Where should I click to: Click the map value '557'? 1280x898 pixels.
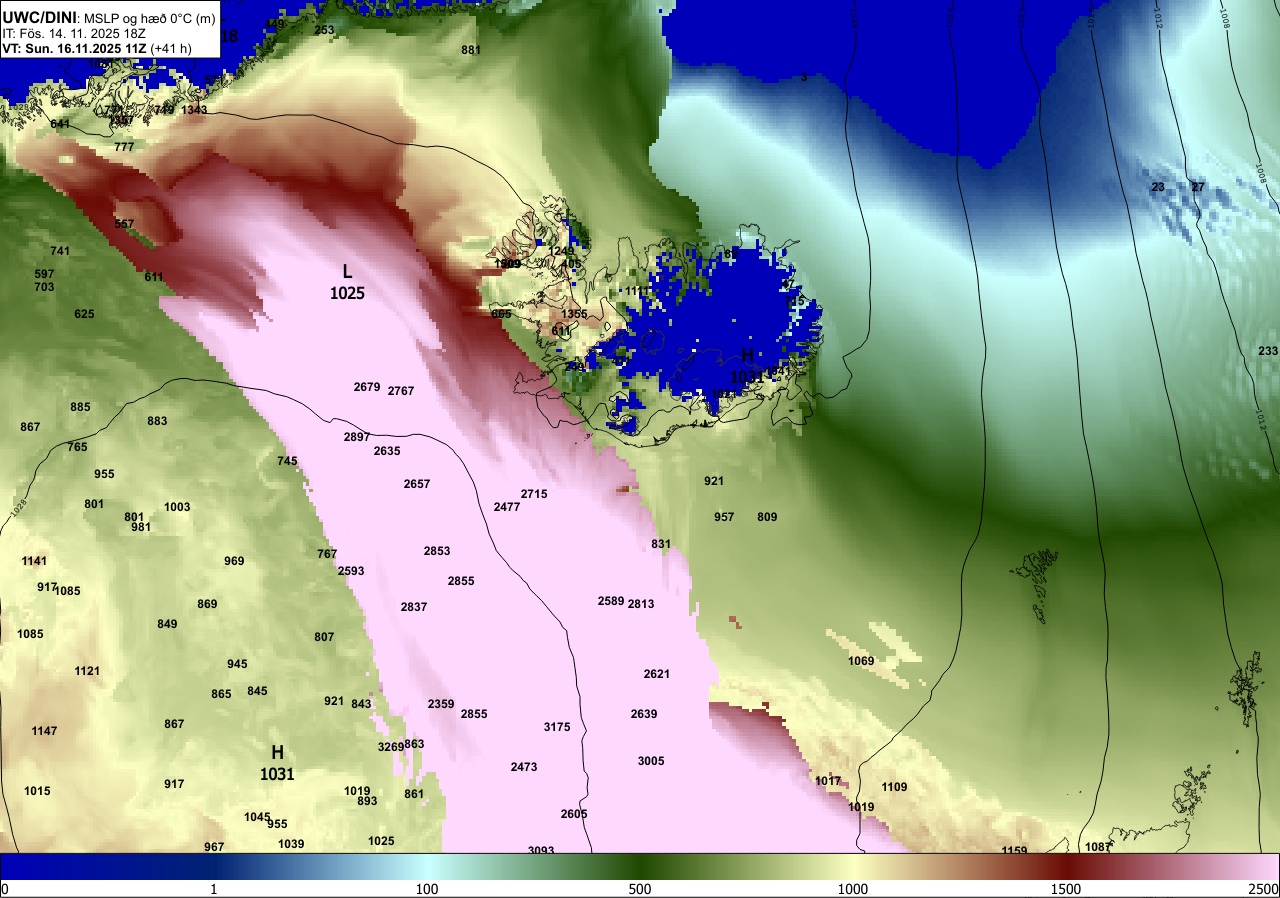tap(124, 224)
